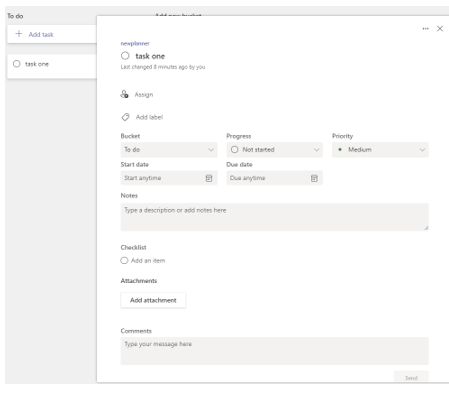Click the Assign person icon
Viewport: 449px width, 395px height.
coord(124,94)
